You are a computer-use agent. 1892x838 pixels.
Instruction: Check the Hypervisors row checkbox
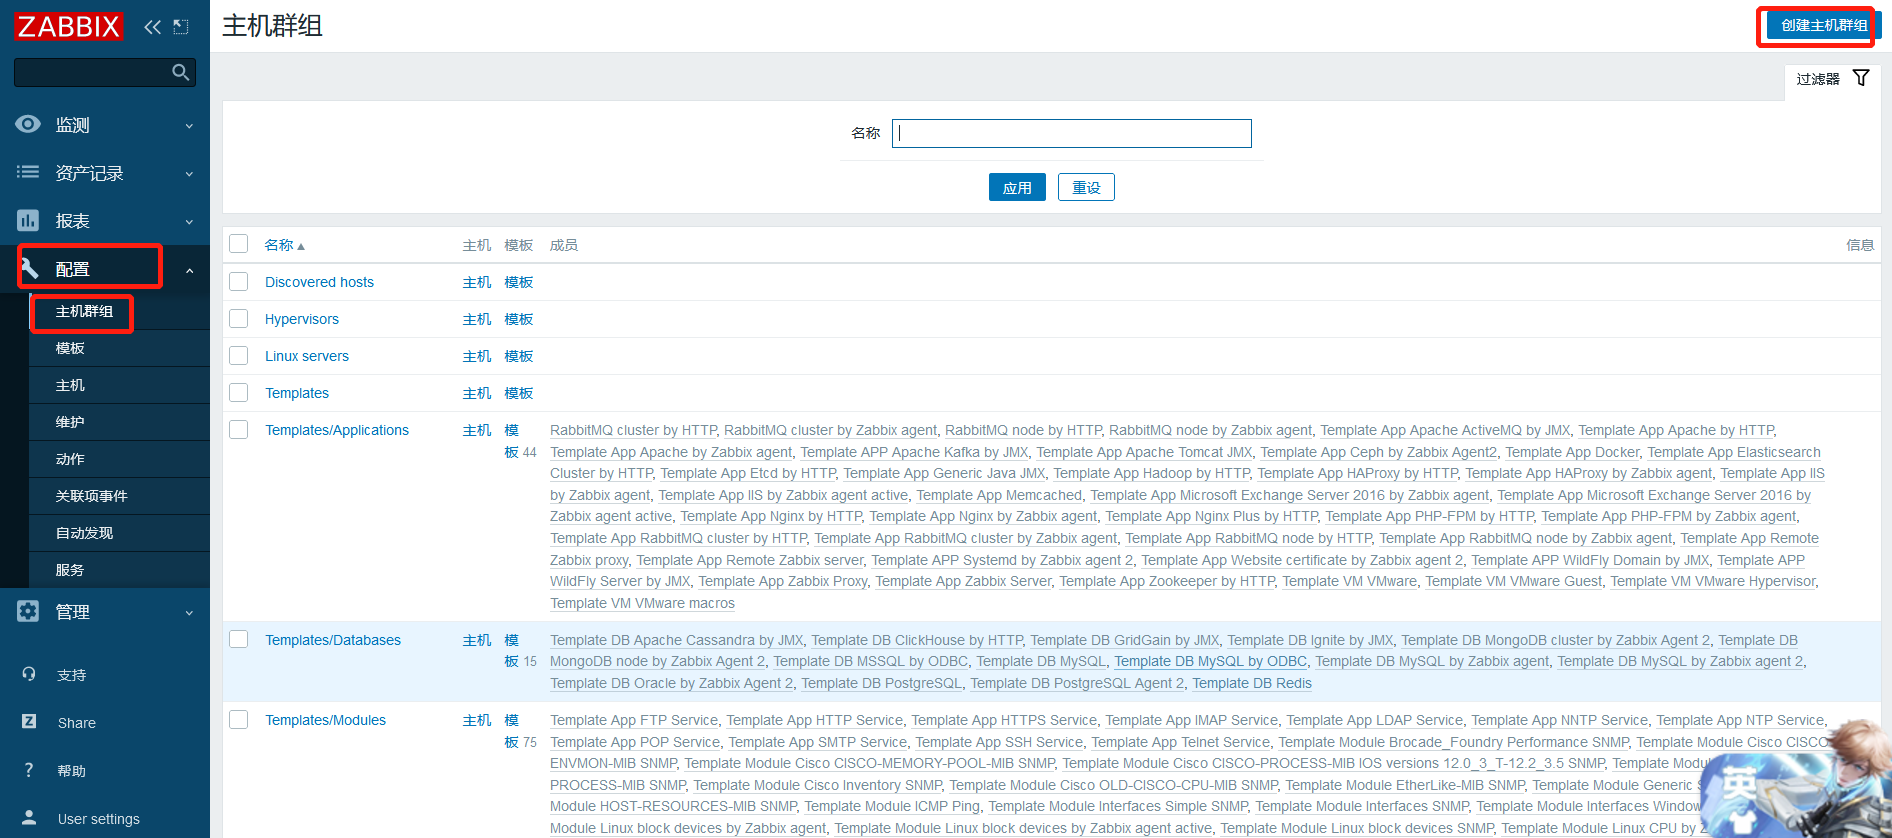[x=238, y=319]
